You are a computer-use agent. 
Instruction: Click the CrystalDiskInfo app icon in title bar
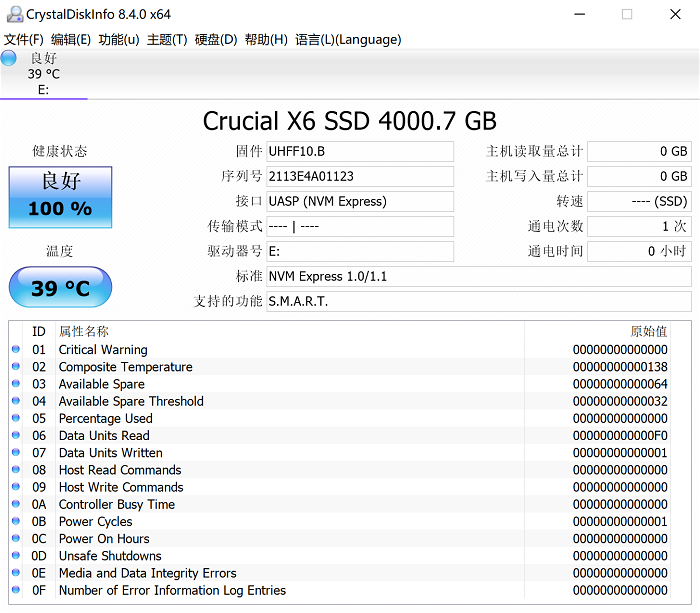(x=13, y=14)
